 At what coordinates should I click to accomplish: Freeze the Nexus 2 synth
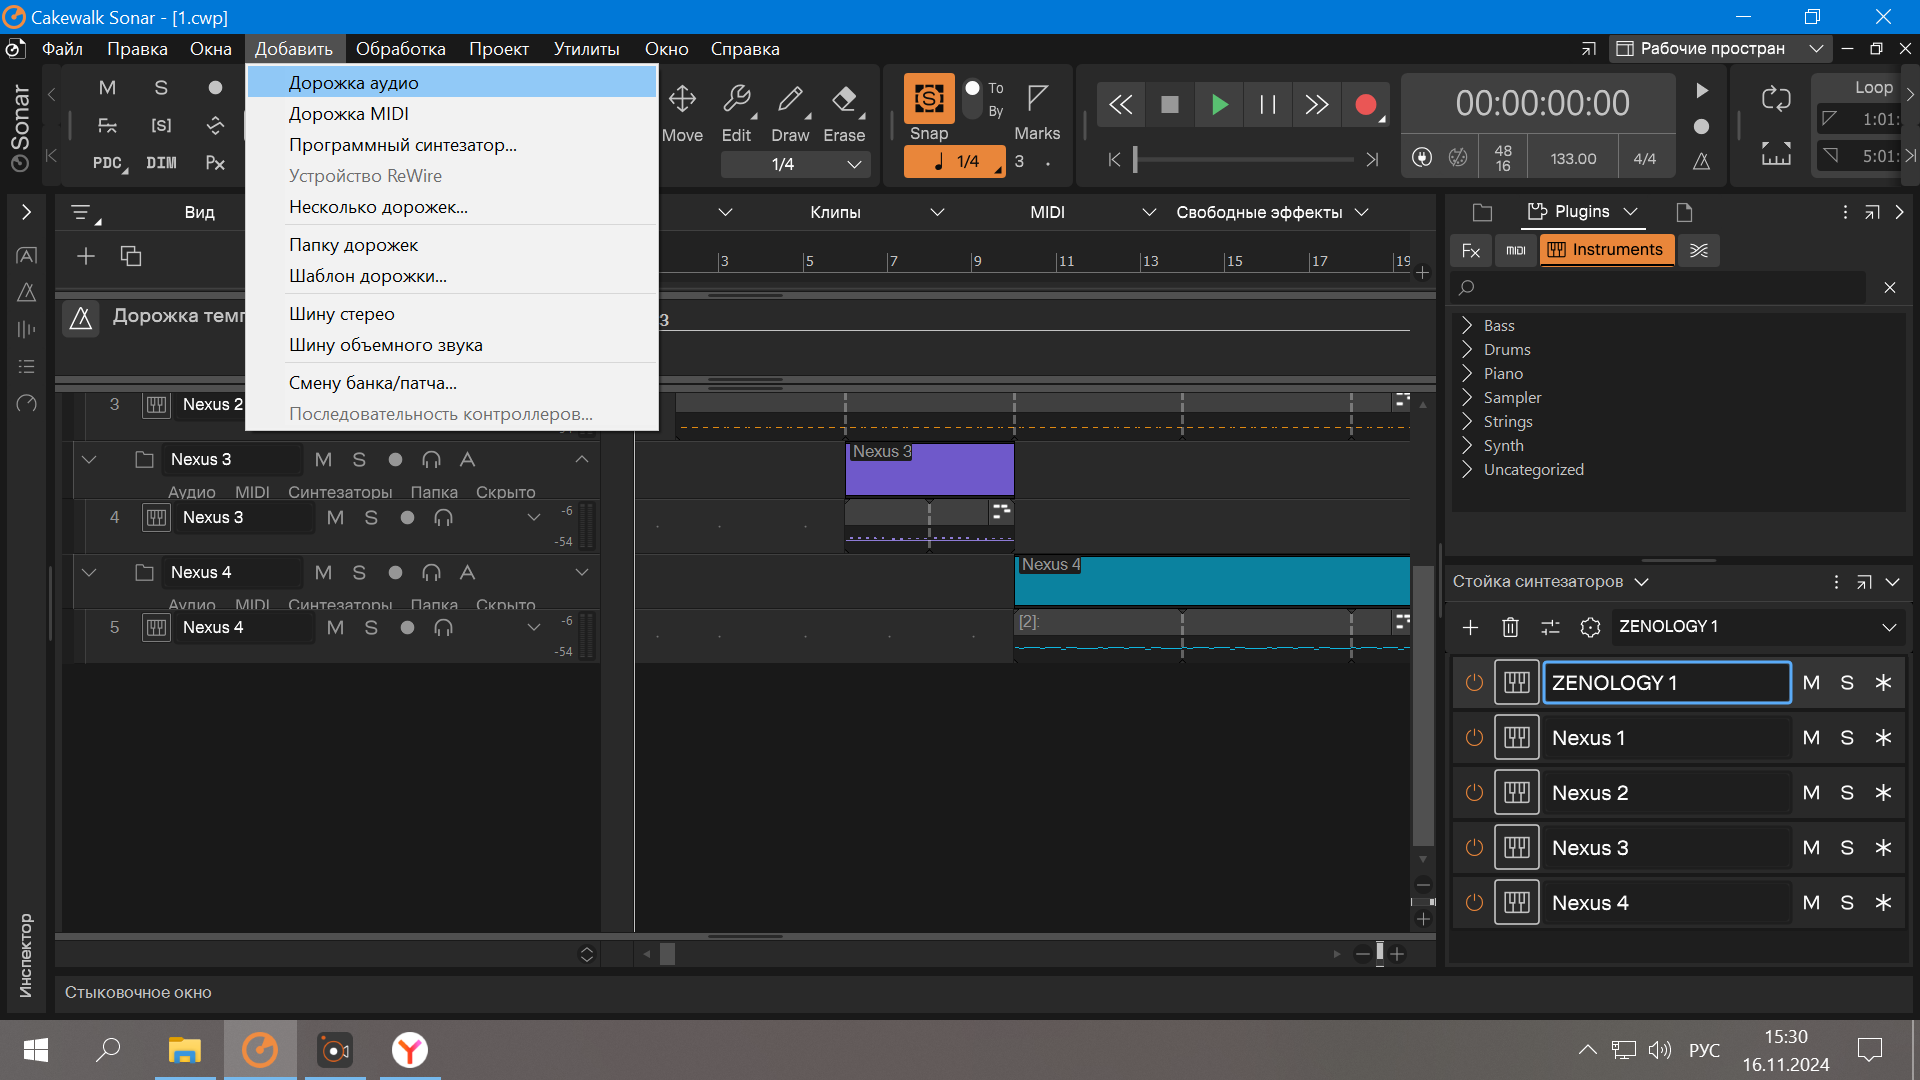pos(1883,793)
